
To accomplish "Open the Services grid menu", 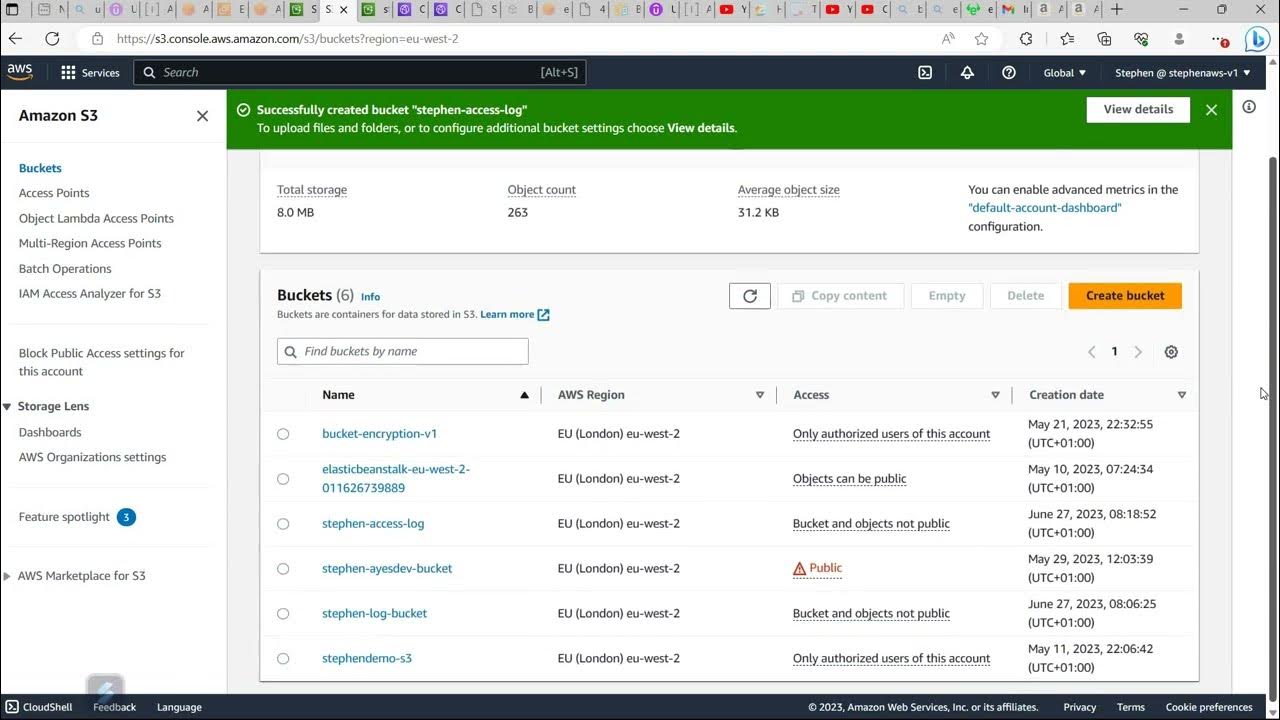I will [90, 73].
